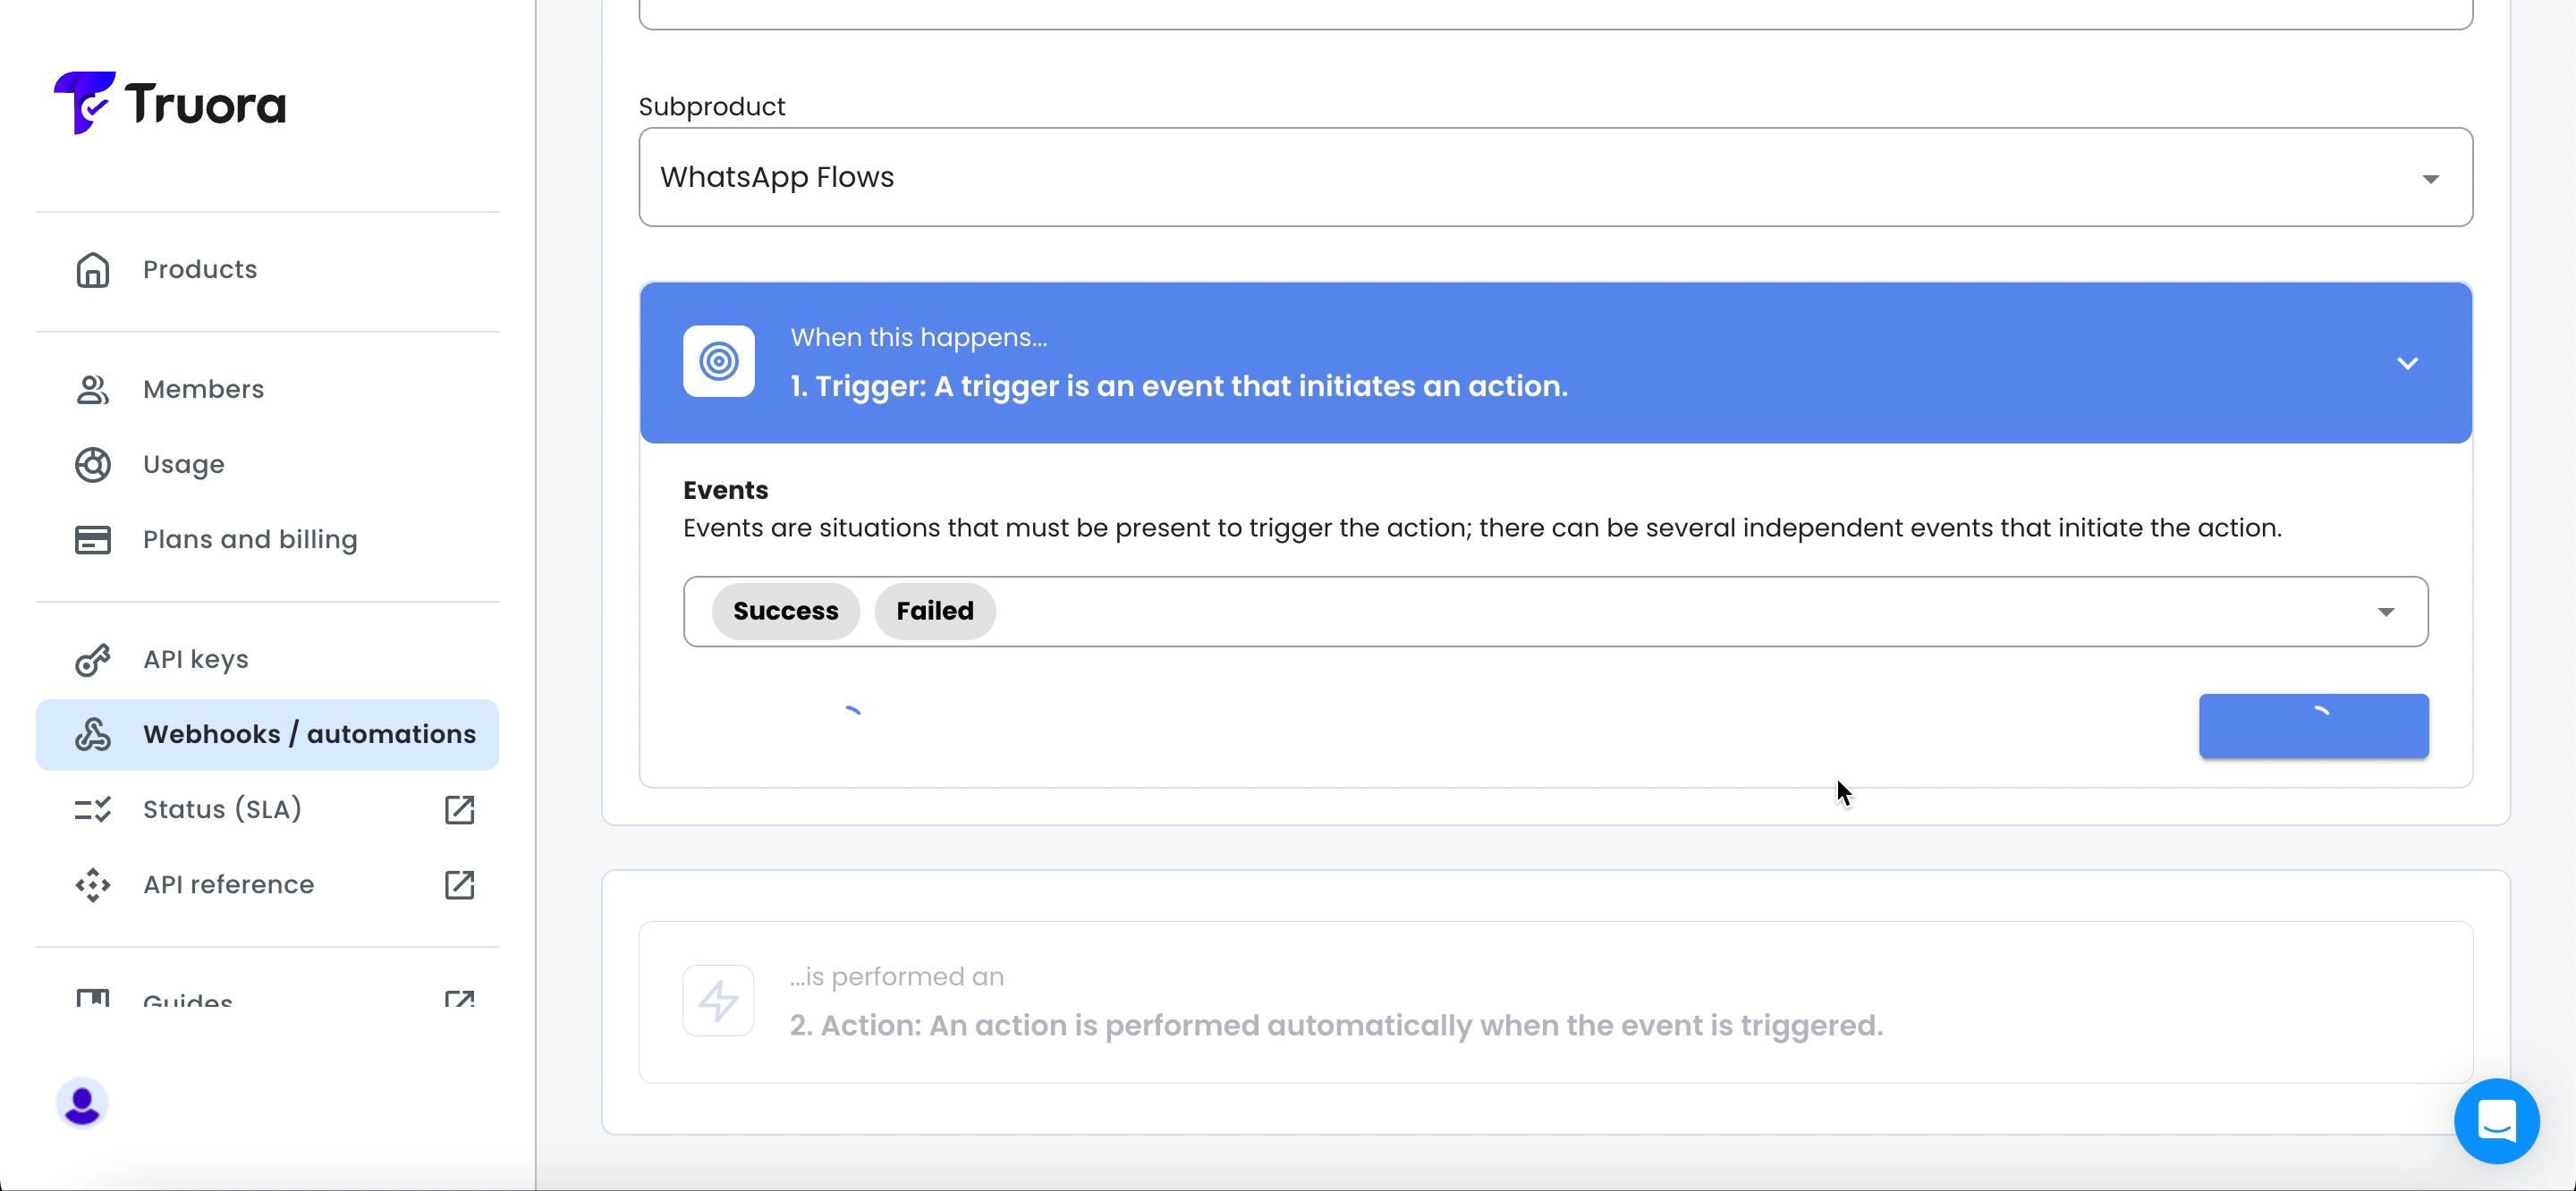Screen dimensions: 2576x1191
Task: Click the Webhooks automations sidebar icon
Action: [92, 734]
